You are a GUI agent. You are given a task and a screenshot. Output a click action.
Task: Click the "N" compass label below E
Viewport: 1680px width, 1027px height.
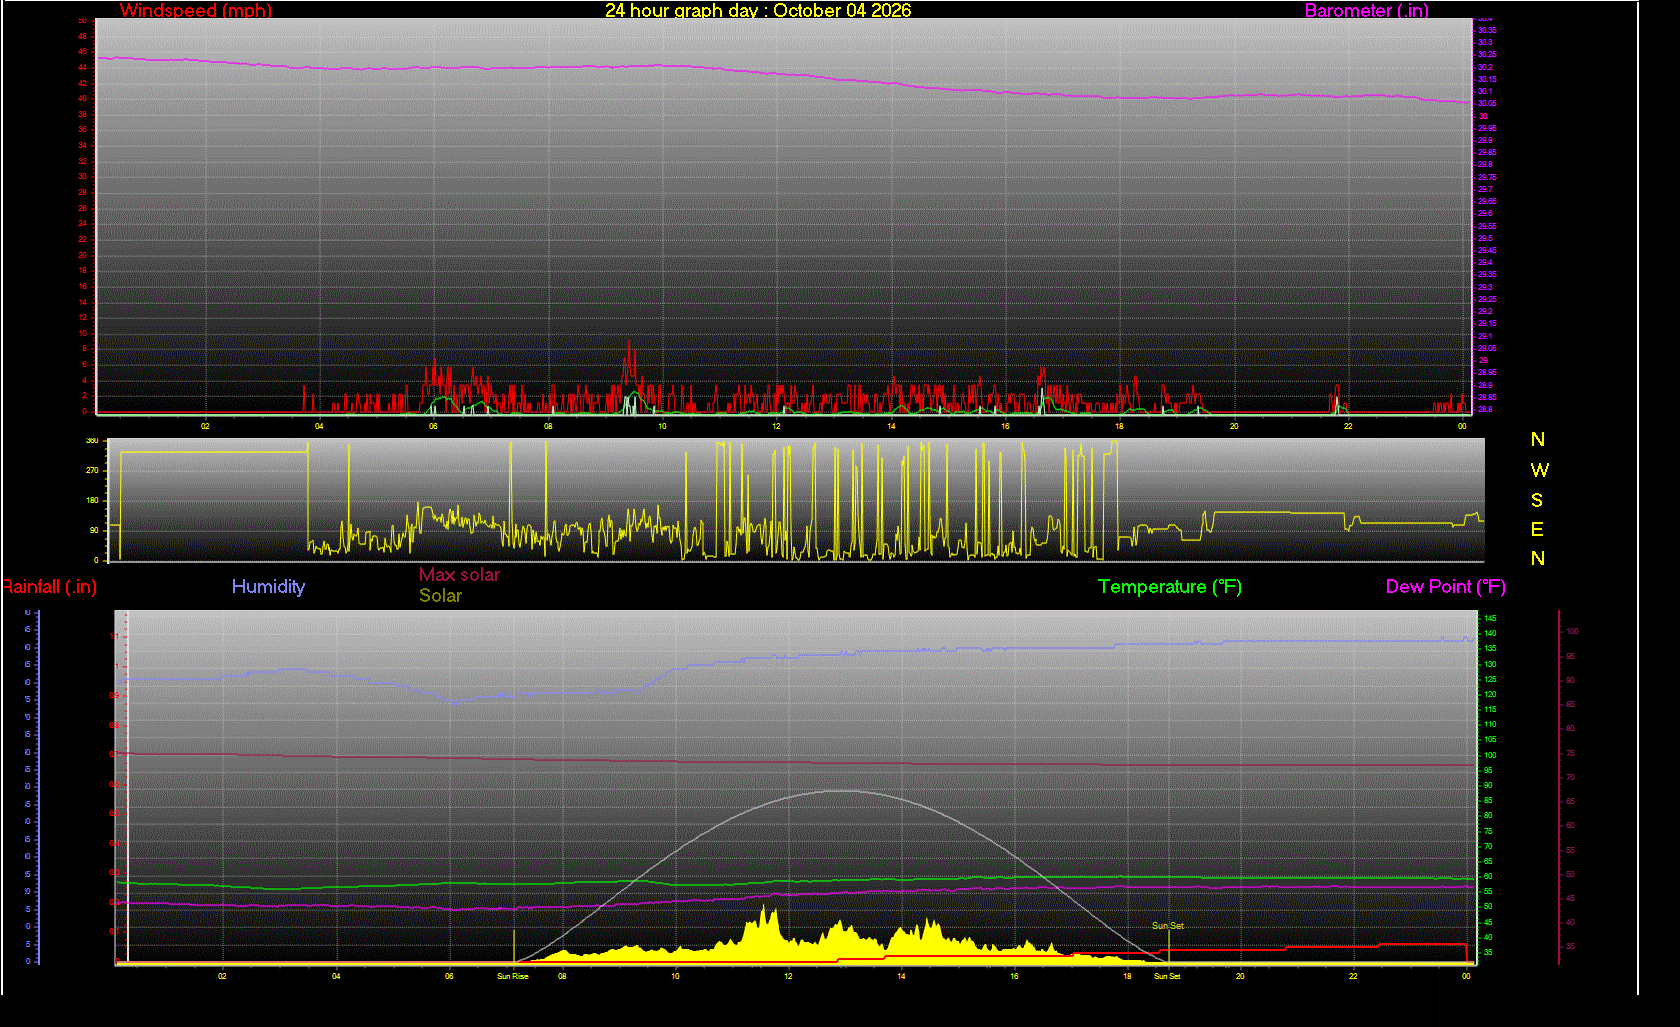(1538, 559)
